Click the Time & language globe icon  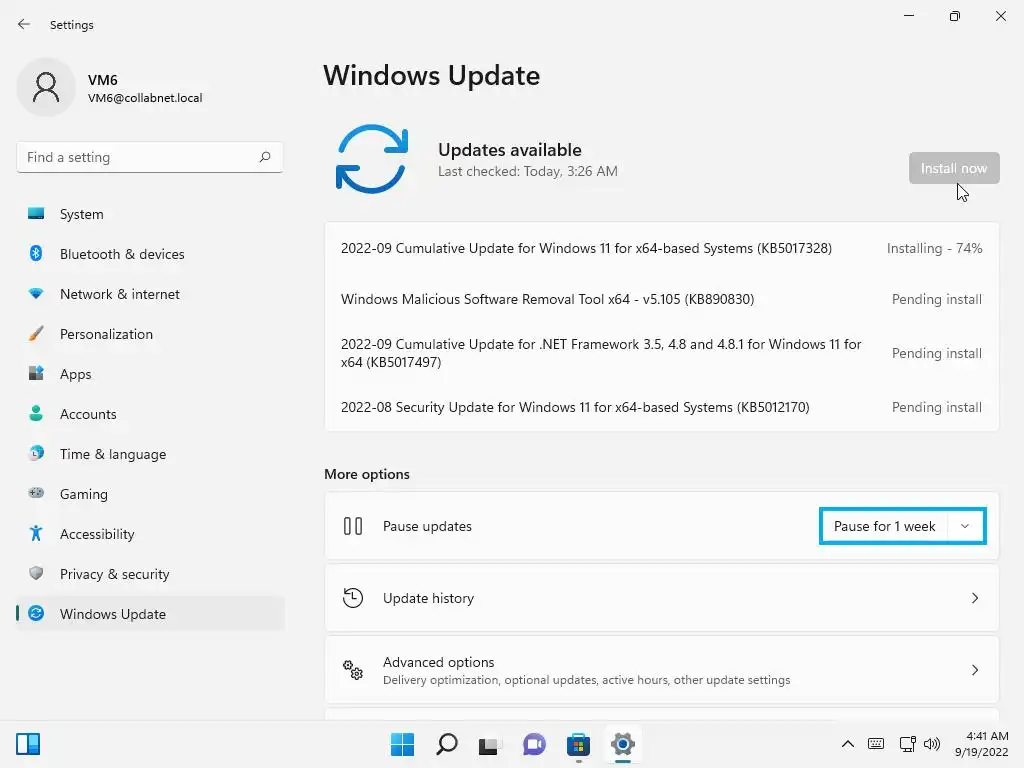click(36, 453)
